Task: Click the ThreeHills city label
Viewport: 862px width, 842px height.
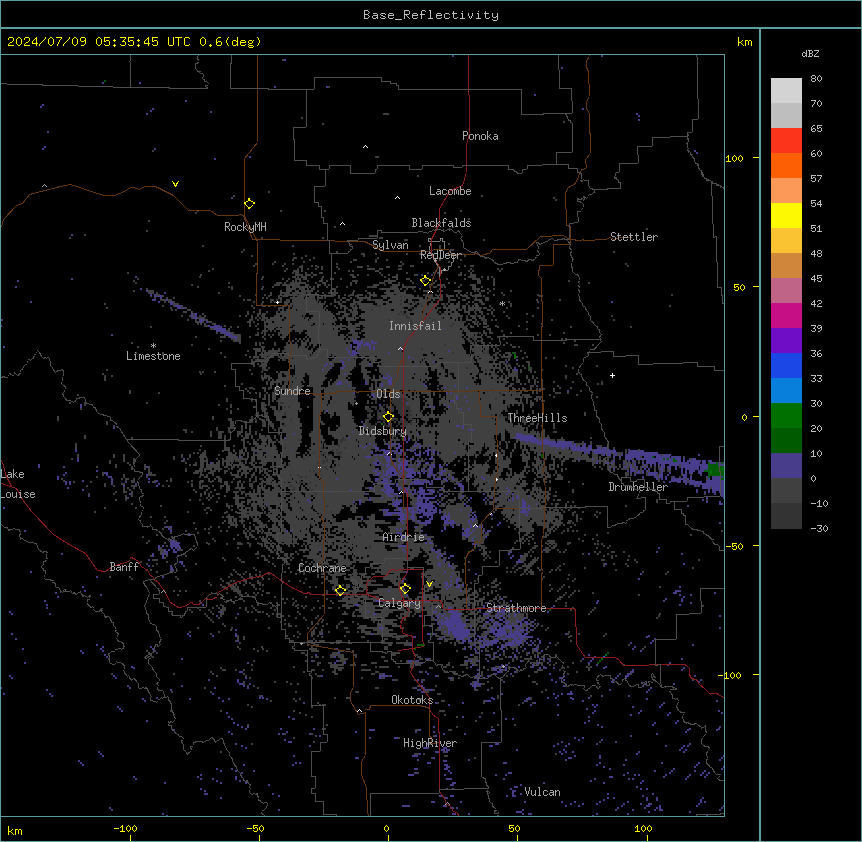Action: (538, 418)
